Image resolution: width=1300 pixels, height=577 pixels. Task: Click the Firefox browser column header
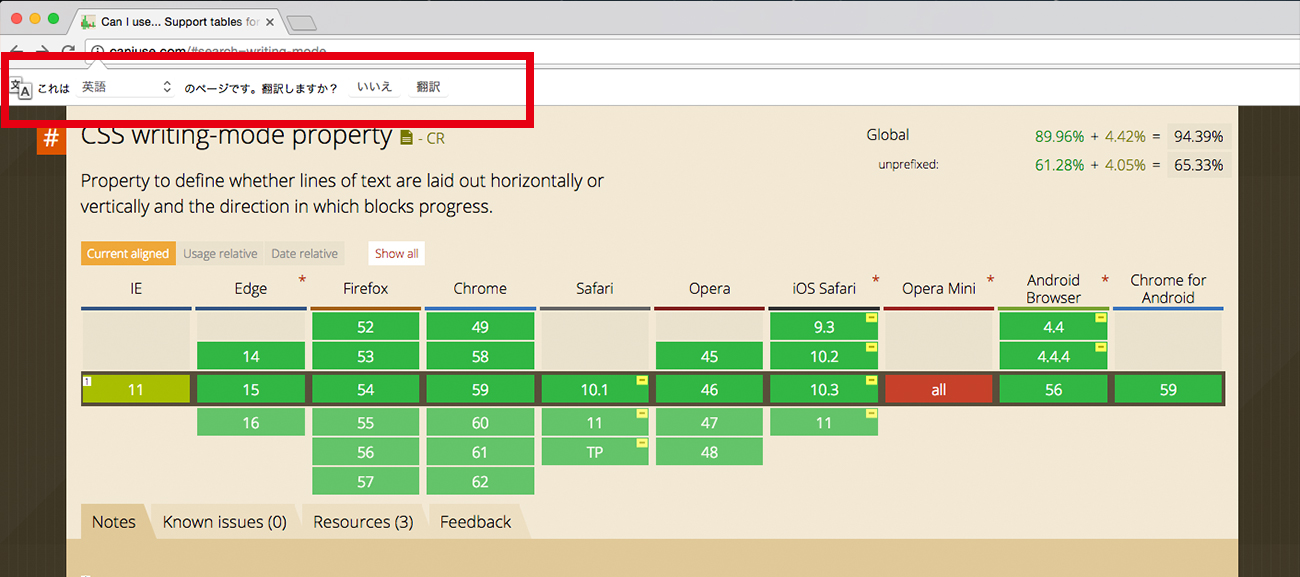366,288
